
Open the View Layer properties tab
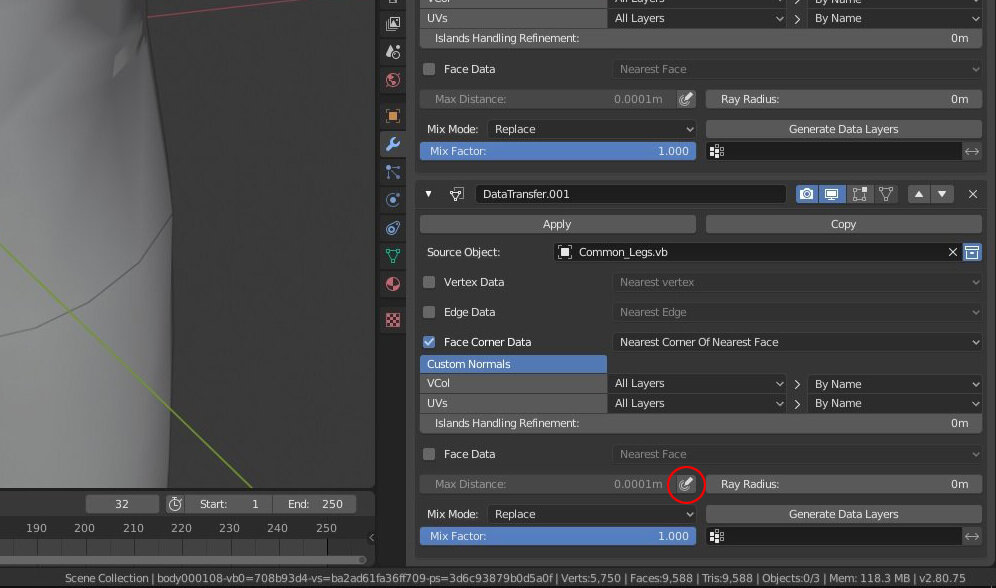pyautogui.click(x=393, y=24)
